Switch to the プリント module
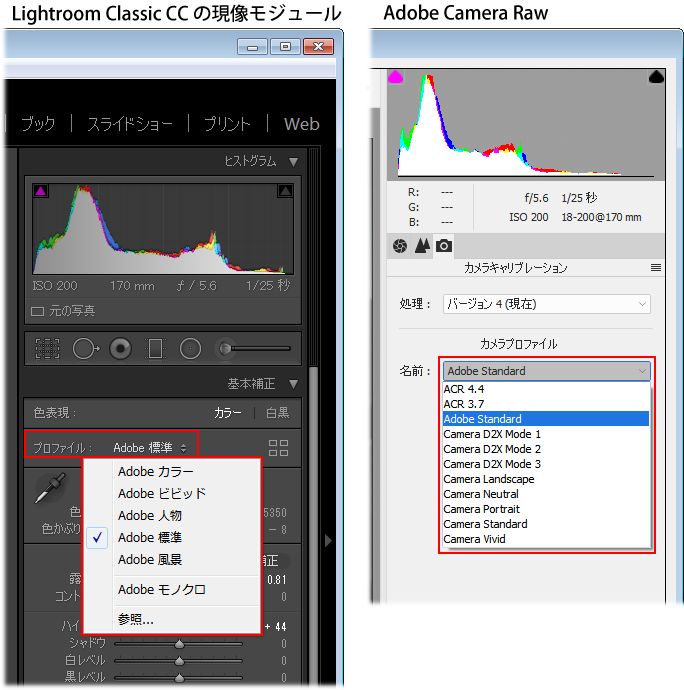The image size is (684, 690). point(227,124)
